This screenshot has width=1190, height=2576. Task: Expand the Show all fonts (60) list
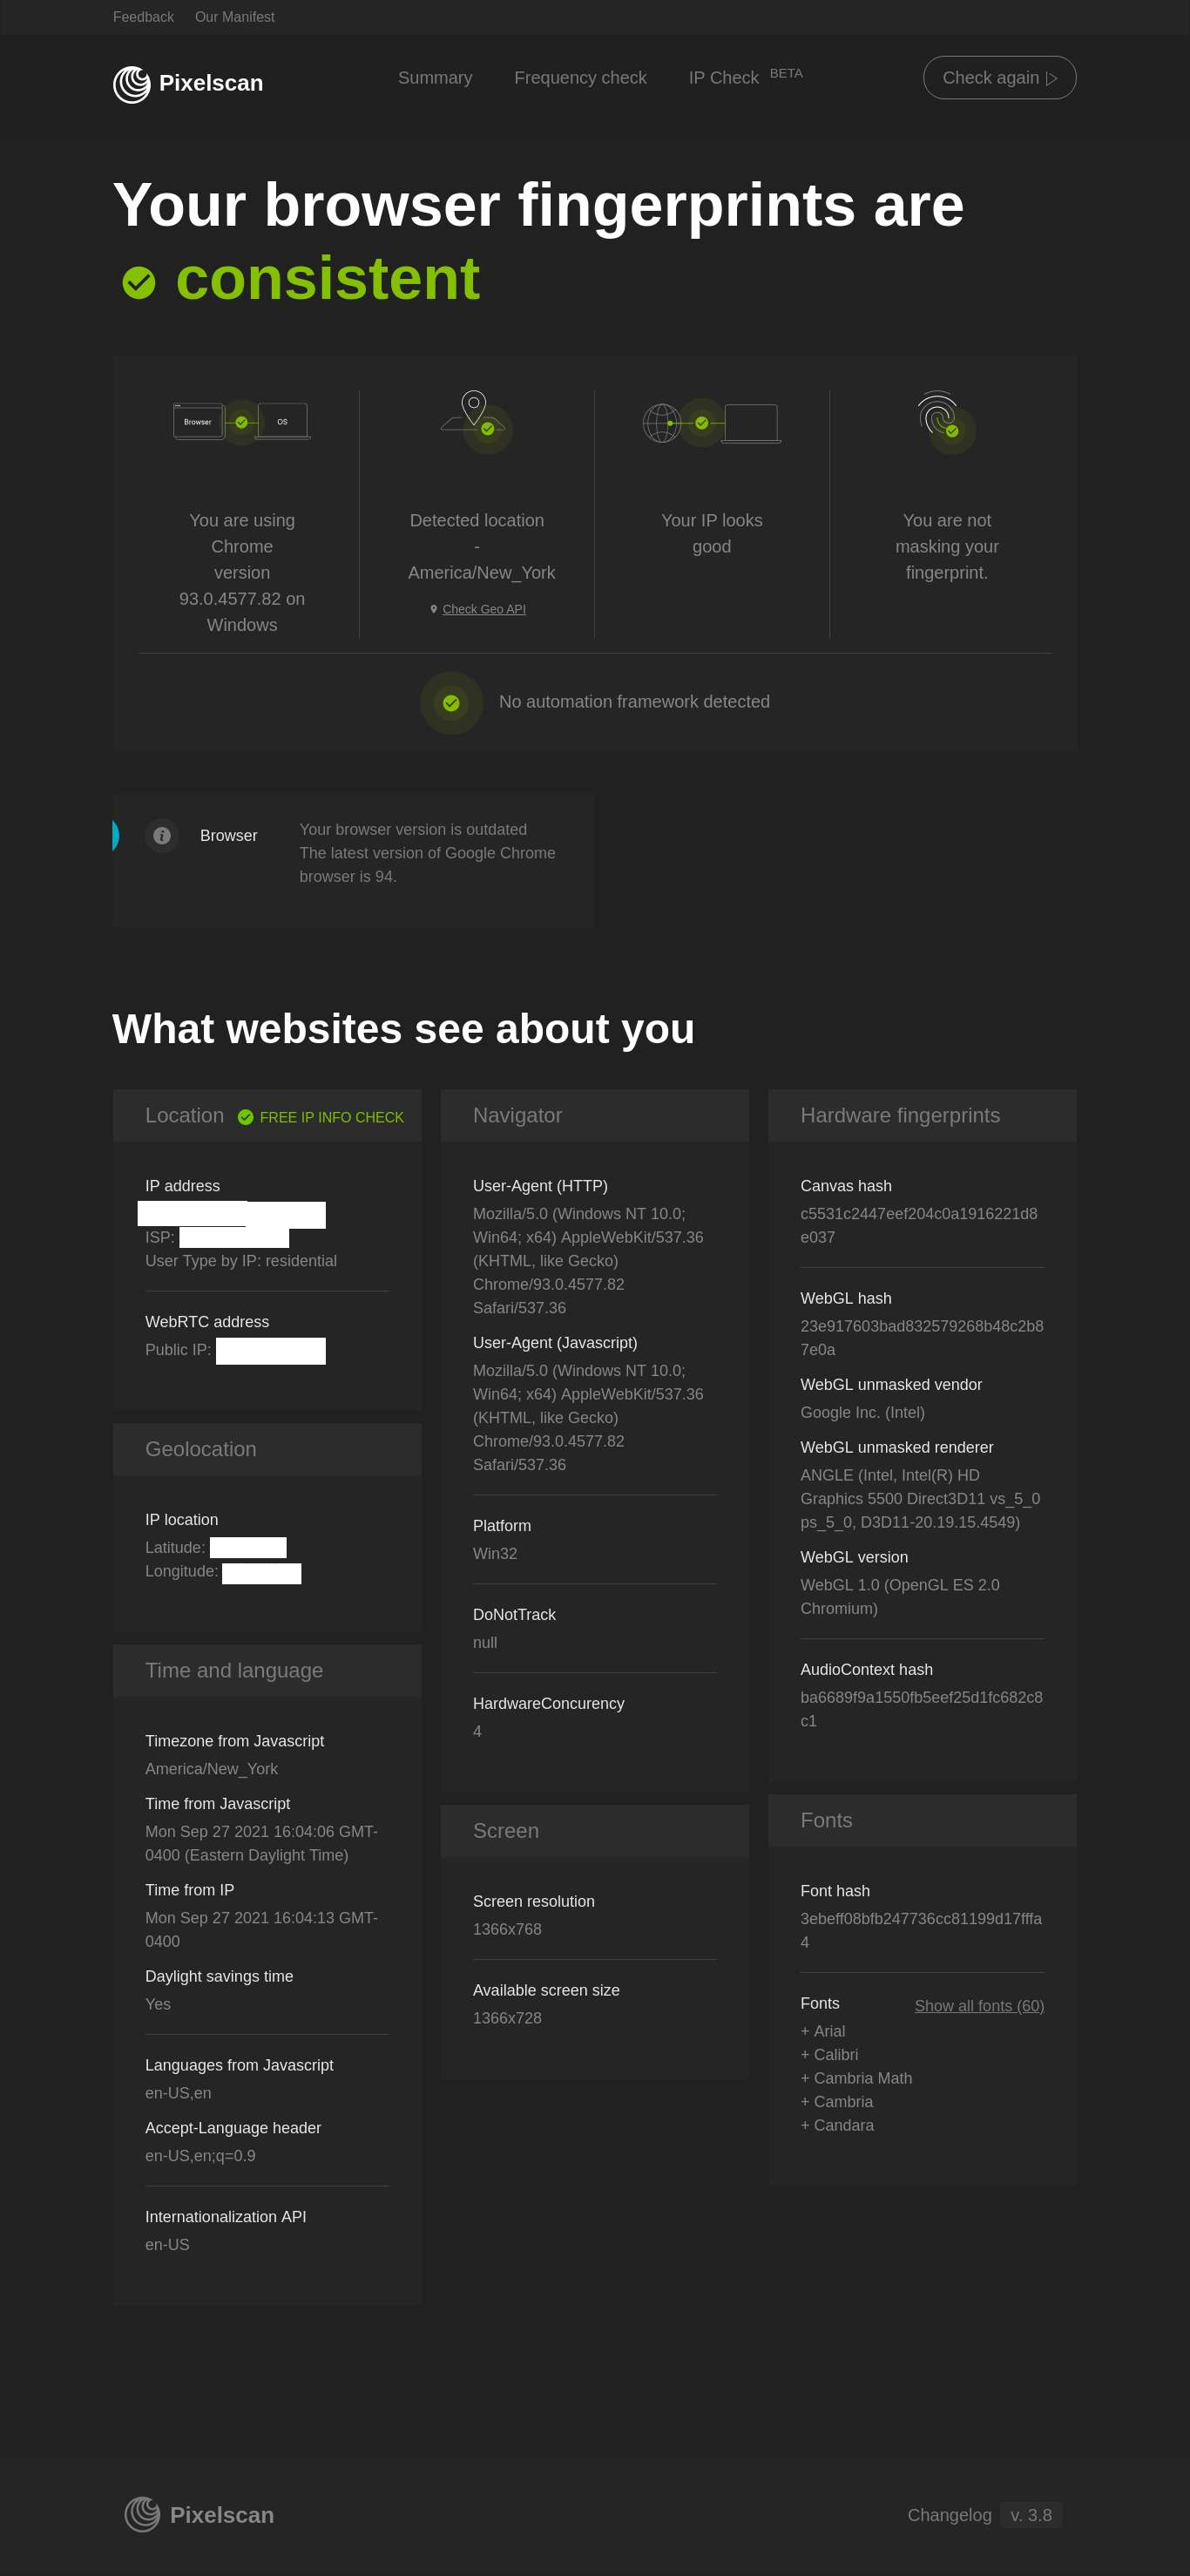click(978, 2006)
